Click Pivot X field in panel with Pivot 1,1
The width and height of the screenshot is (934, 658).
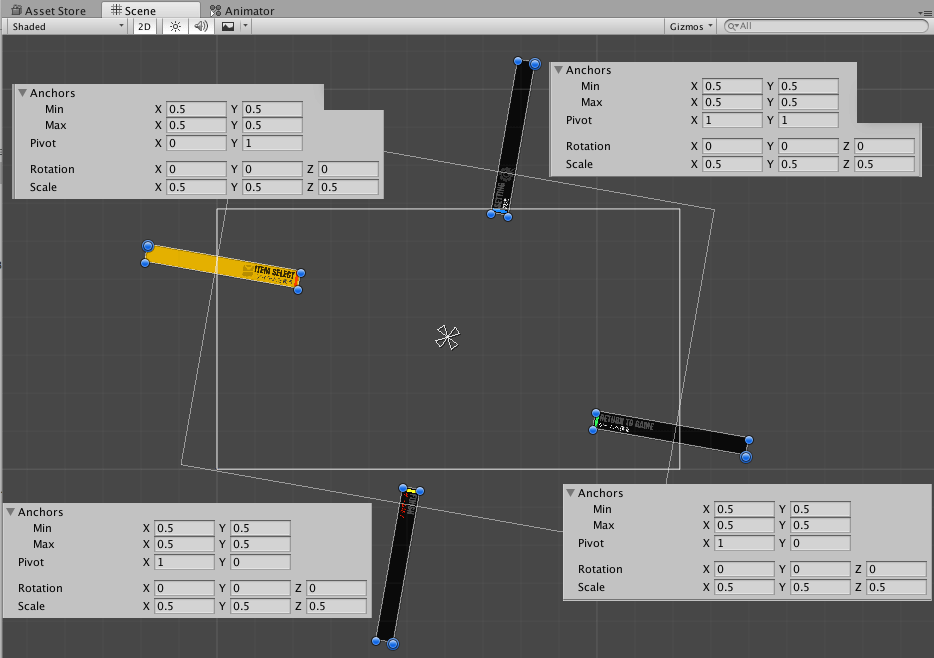(x=732, y=120)
